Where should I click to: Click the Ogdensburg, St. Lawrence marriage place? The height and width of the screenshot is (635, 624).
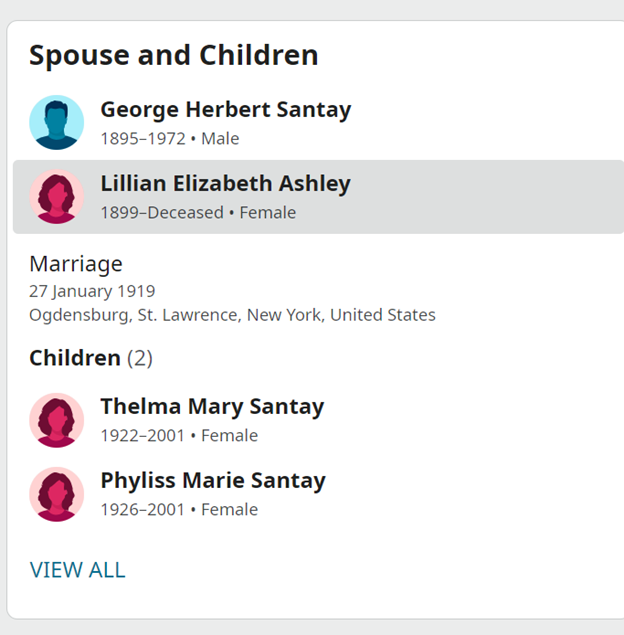(232, 315)
